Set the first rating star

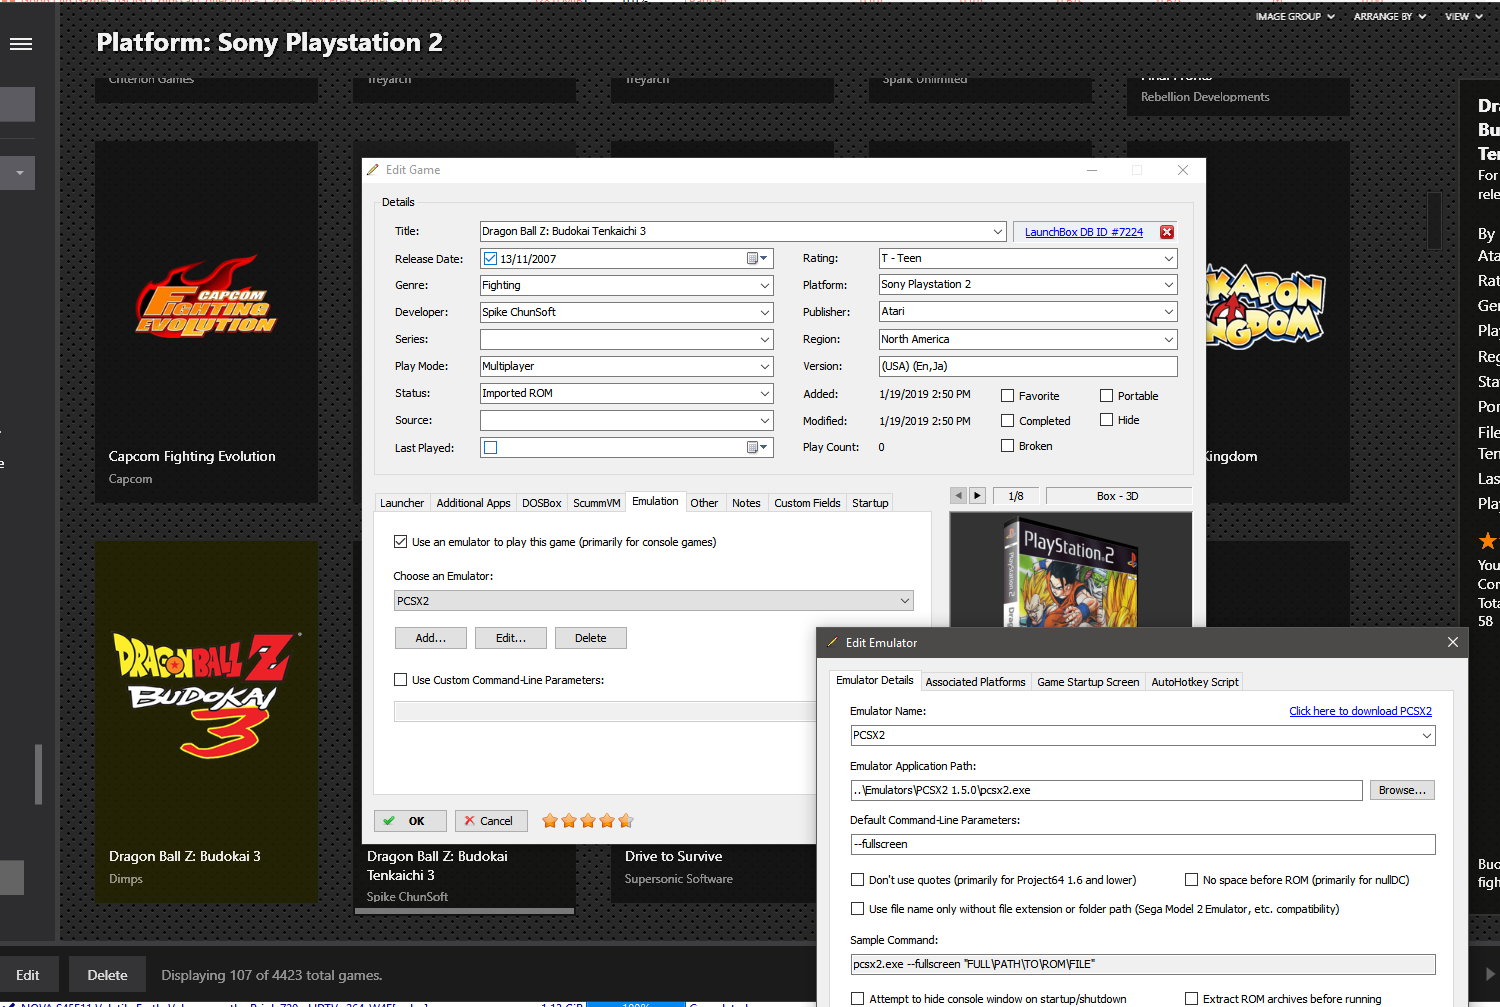550,821
